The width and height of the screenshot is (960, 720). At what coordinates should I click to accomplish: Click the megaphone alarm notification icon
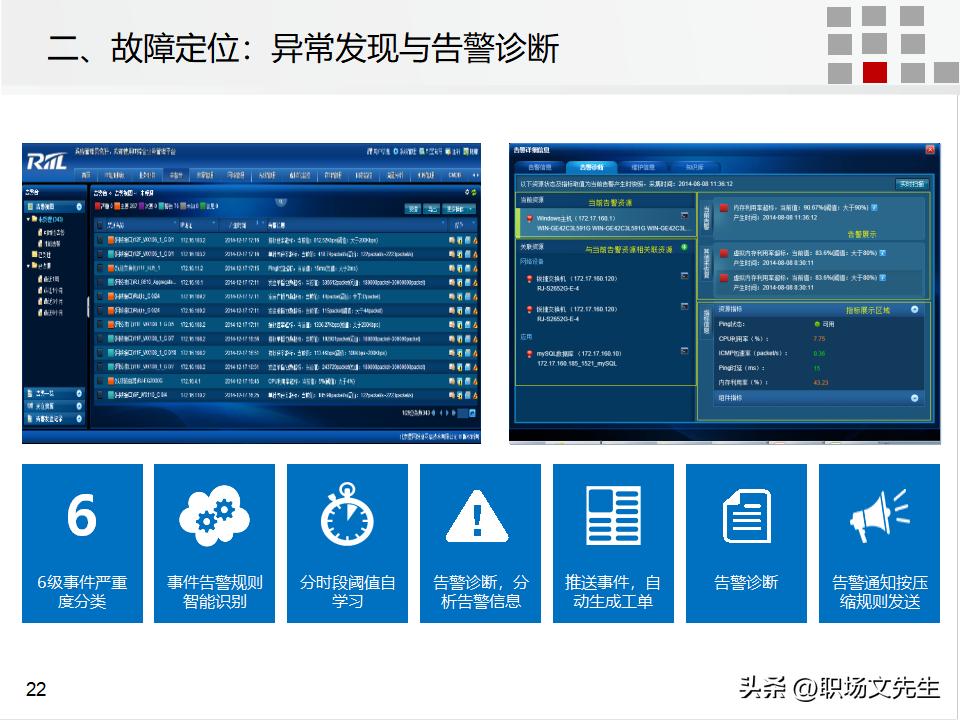880,512
